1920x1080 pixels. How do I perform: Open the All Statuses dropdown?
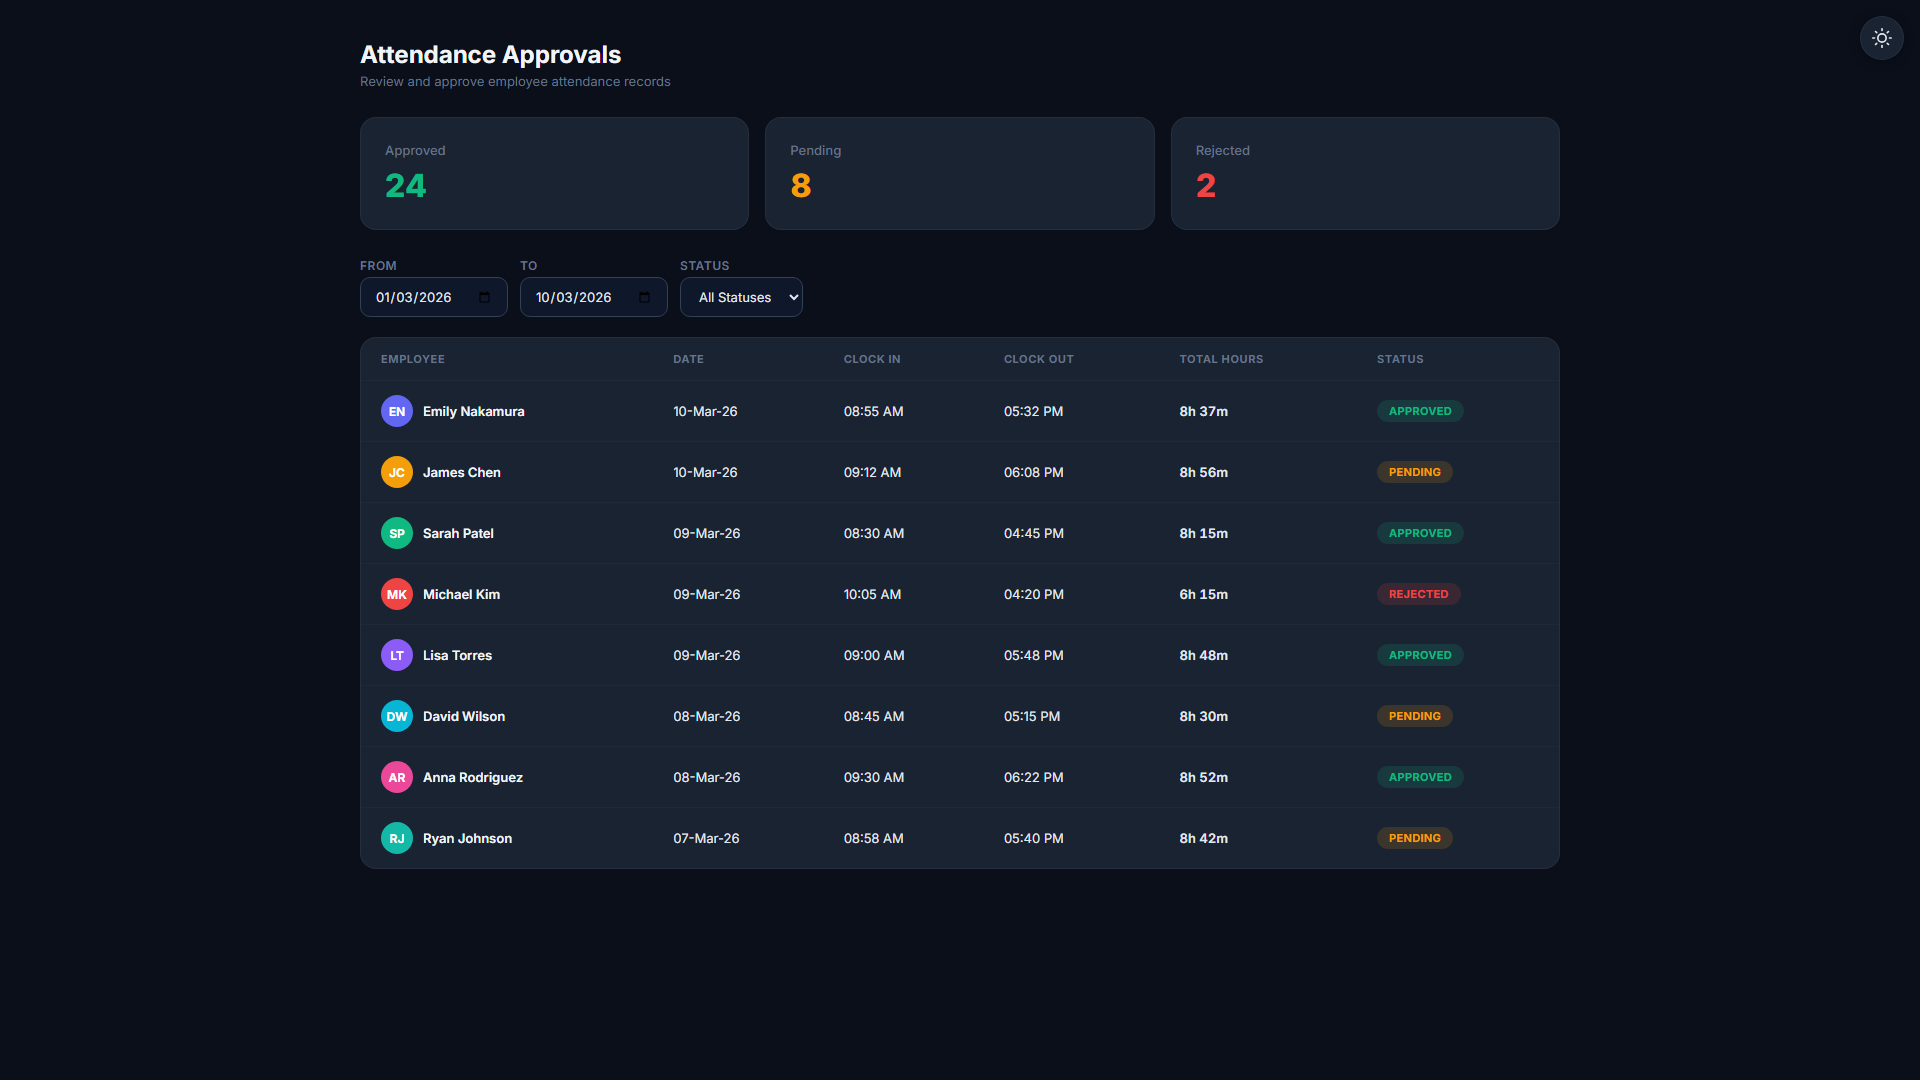tap(741, 297)
